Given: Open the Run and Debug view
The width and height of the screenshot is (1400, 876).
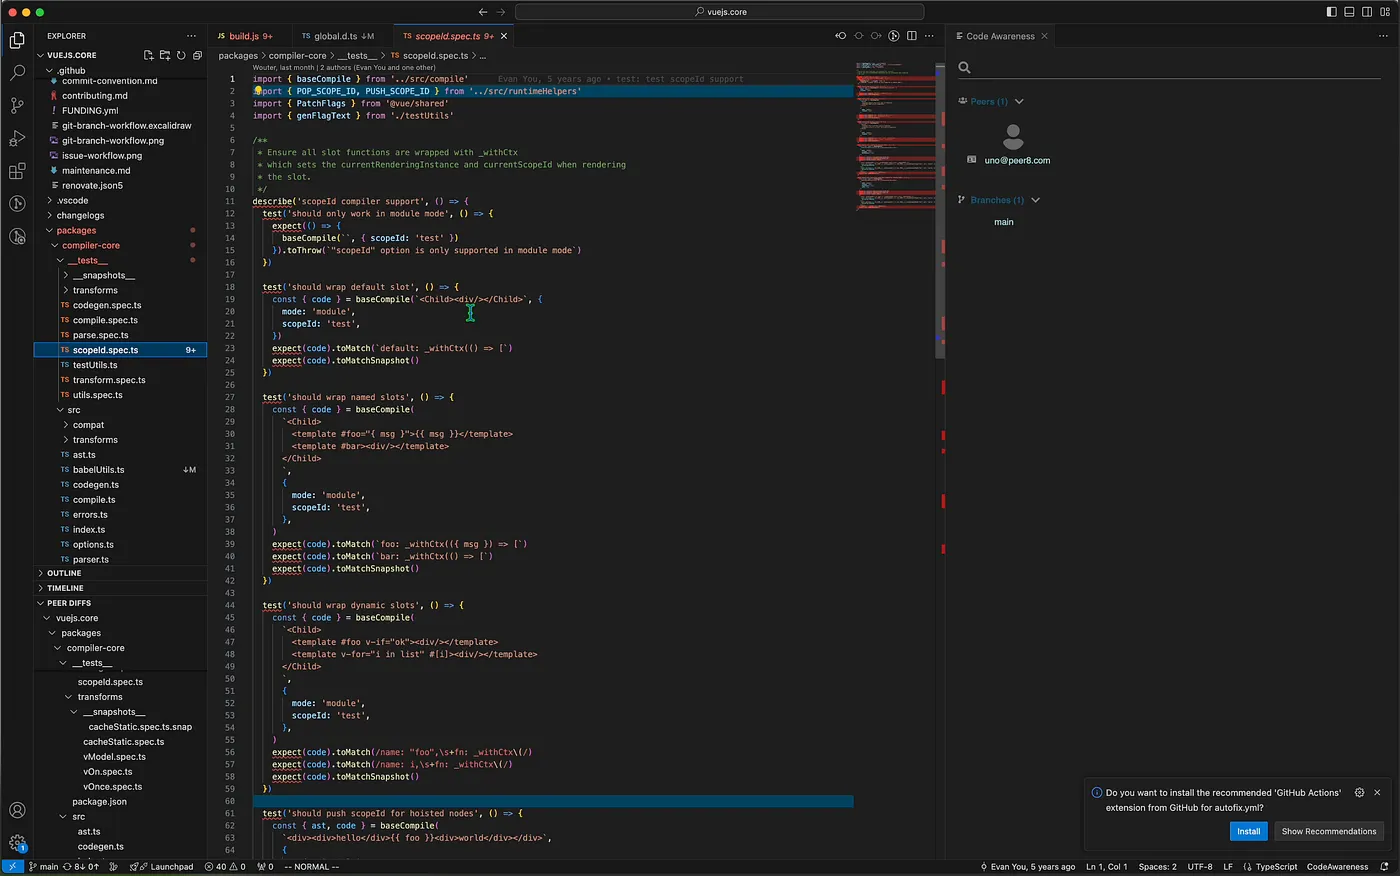Looking at the screenshot, I should [17, 138].
